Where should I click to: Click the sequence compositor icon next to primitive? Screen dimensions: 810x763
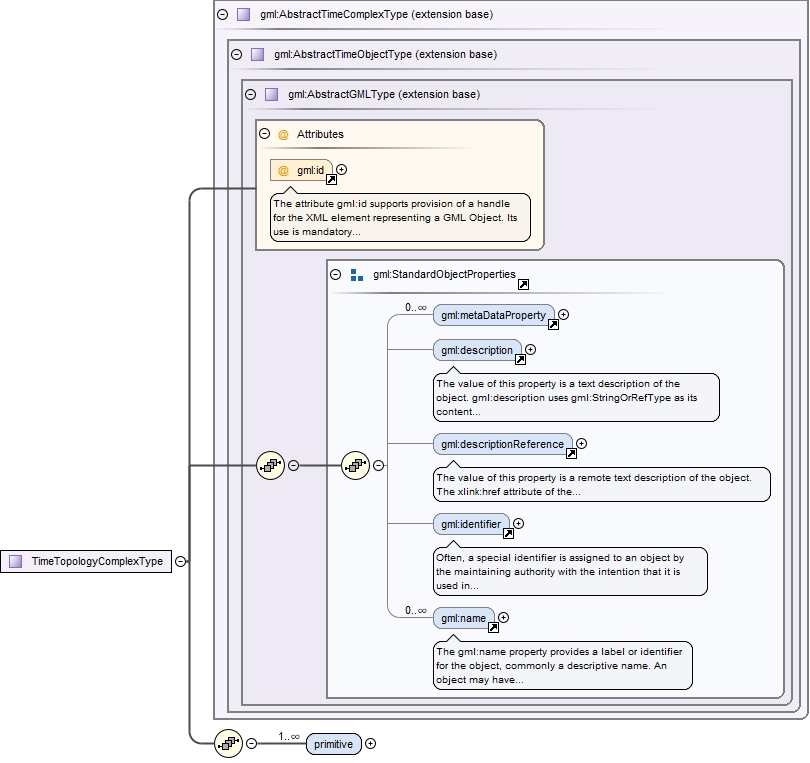pos(228,743)
